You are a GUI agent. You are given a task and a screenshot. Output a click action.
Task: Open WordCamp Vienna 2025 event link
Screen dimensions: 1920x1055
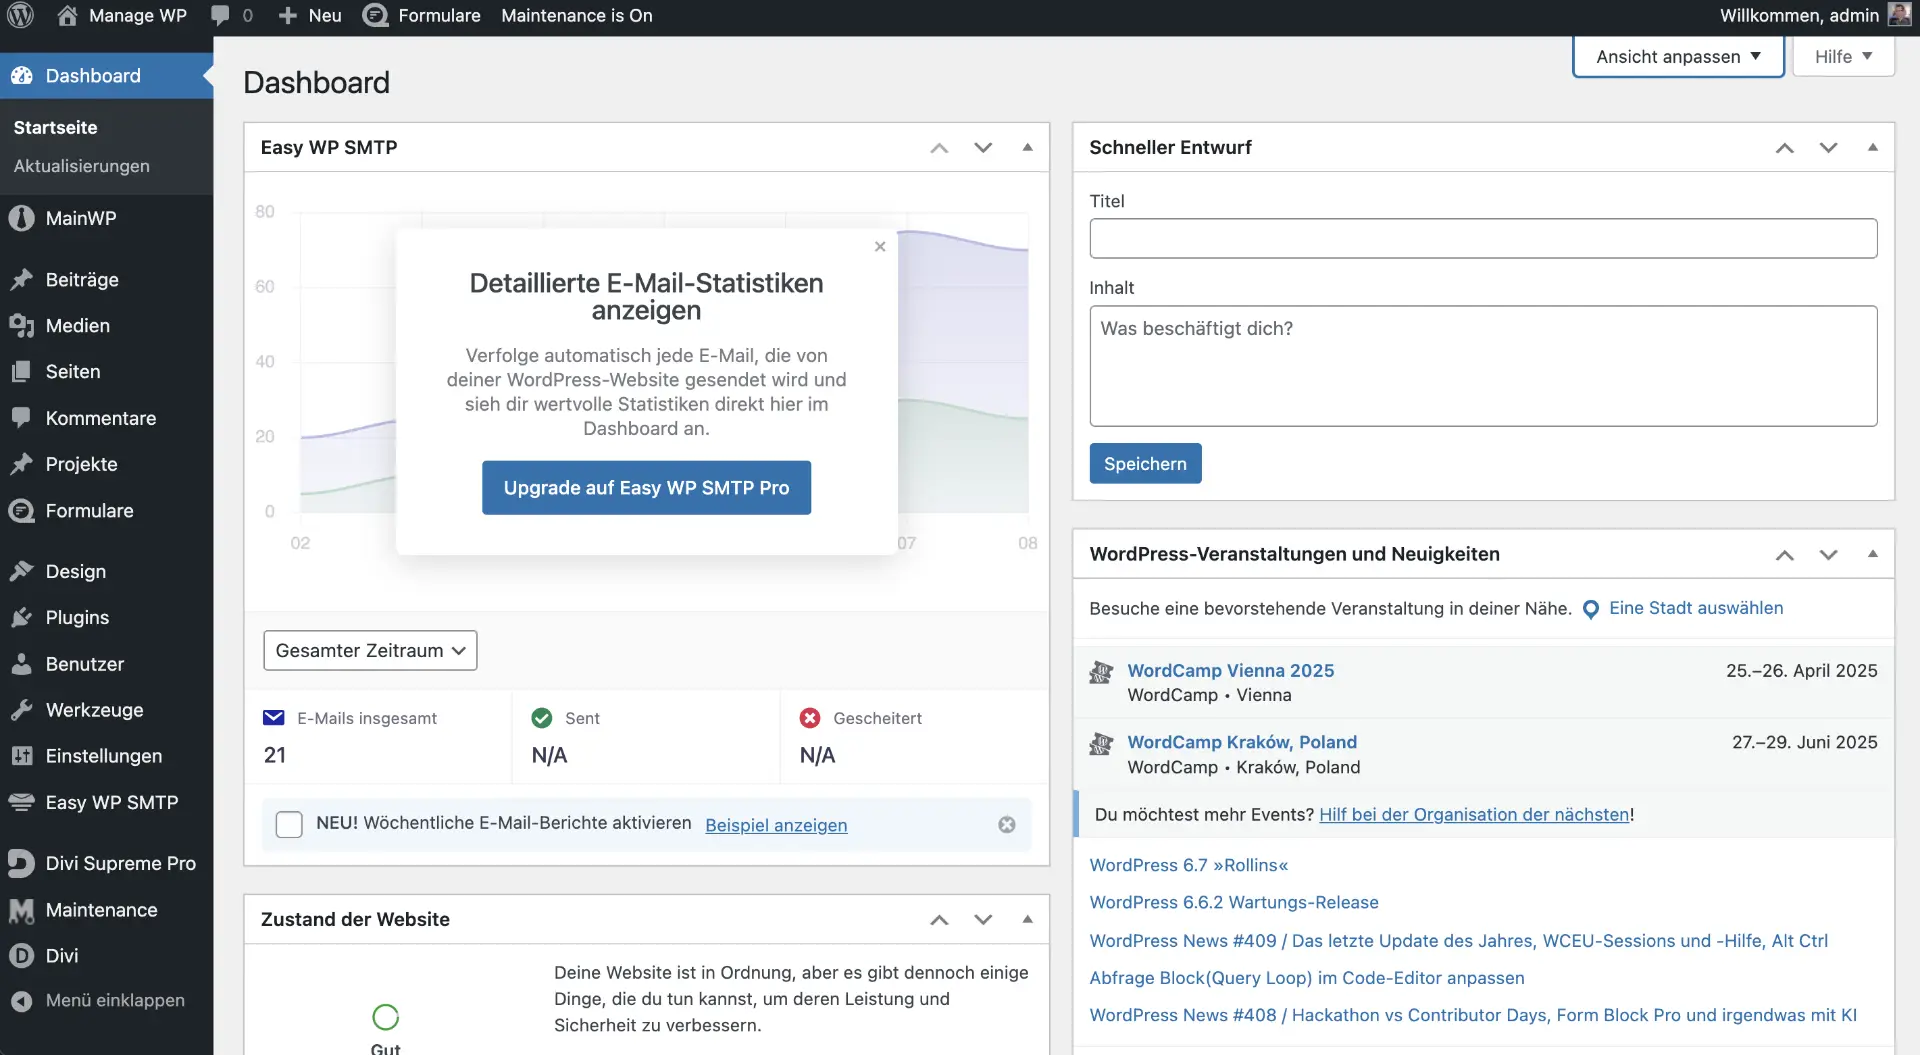point(1230,671)
